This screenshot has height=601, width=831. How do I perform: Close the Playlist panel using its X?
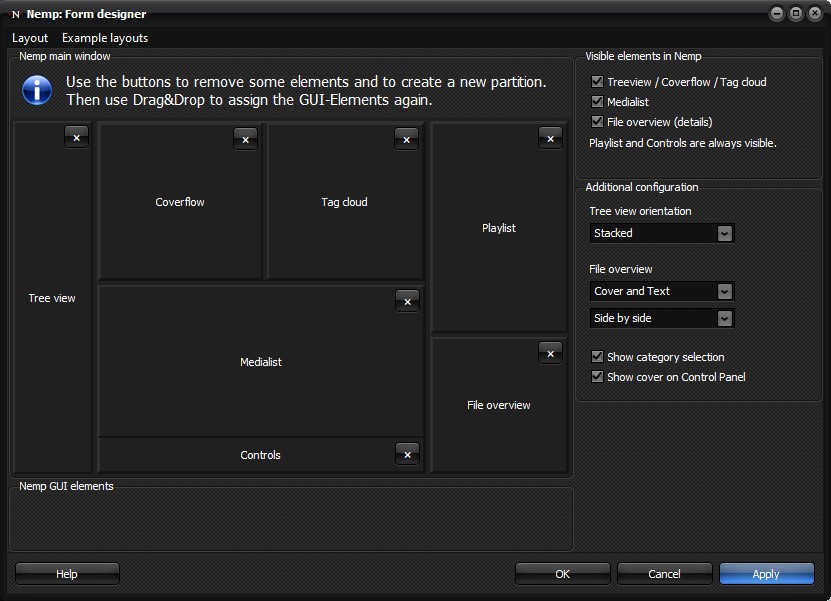coord(551,138)
